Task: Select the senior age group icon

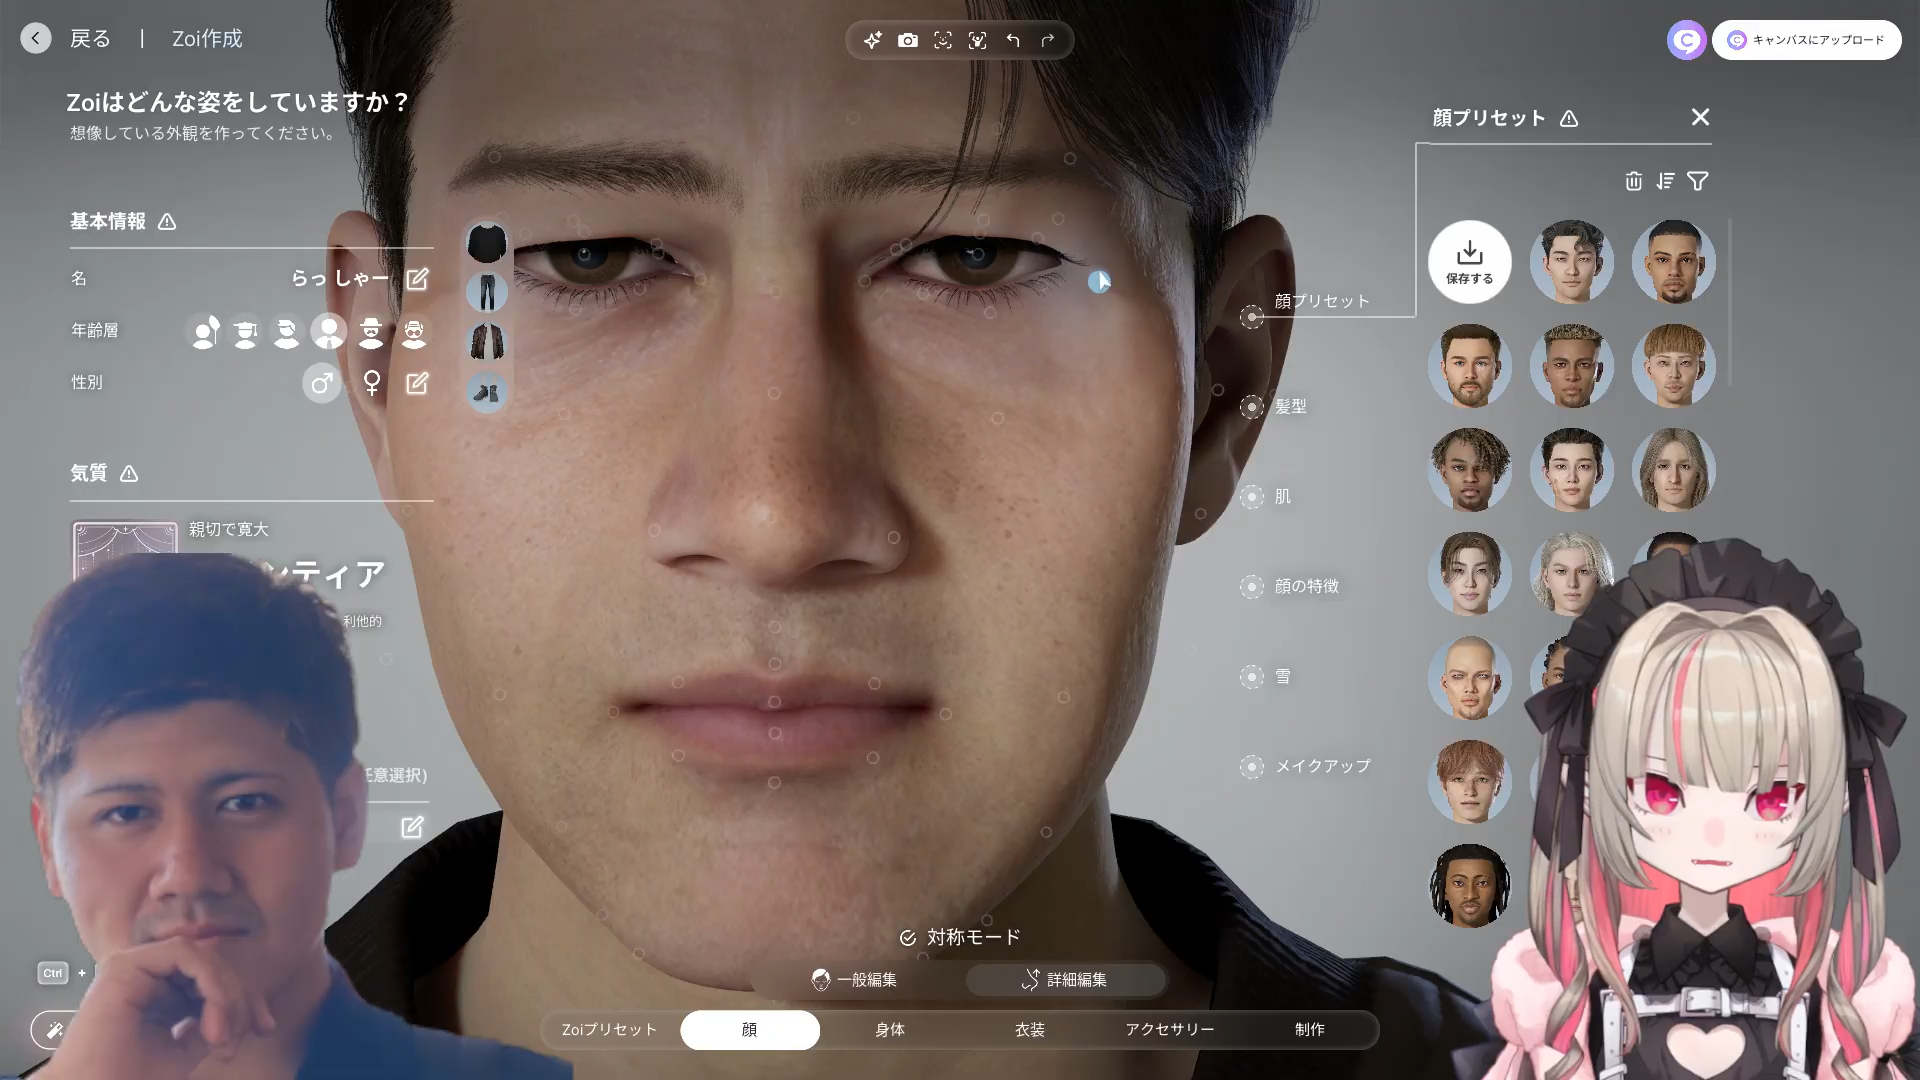Action: [x=414, y=331]
